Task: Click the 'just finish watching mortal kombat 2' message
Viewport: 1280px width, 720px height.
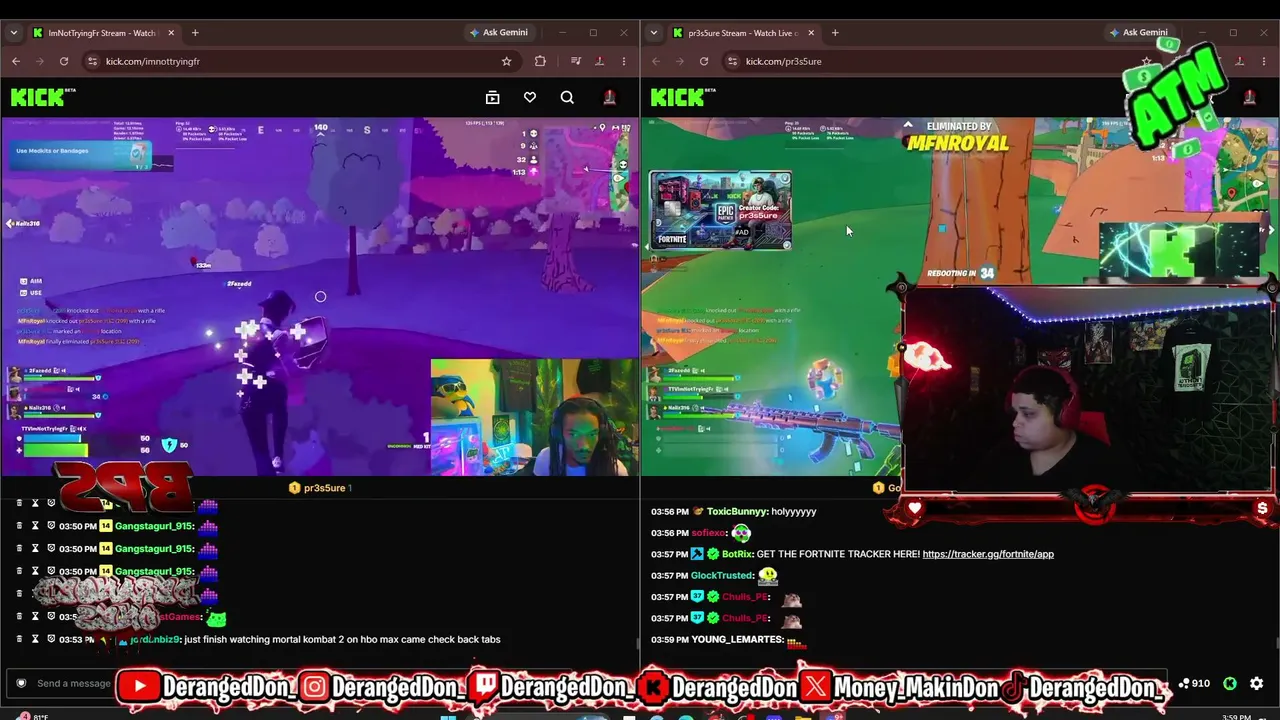Action: [x=342, y=639]
